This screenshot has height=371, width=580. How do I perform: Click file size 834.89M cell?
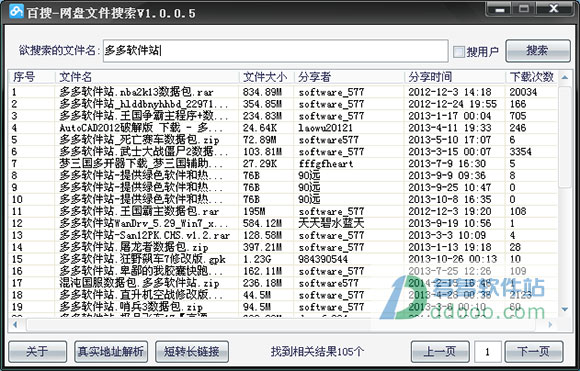point(262,92)
